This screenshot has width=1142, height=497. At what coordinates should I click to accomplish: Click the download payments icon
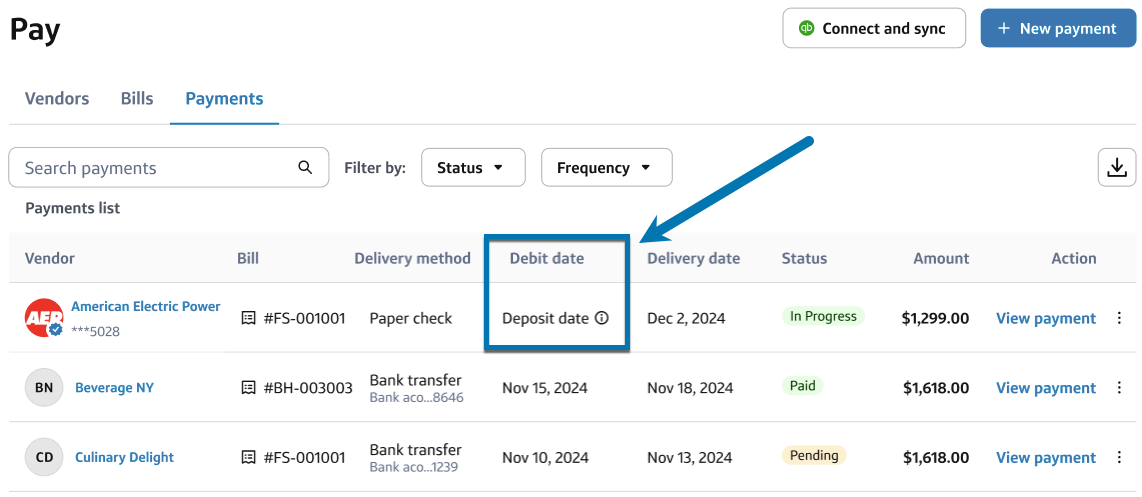click(x=1117, y=167)
